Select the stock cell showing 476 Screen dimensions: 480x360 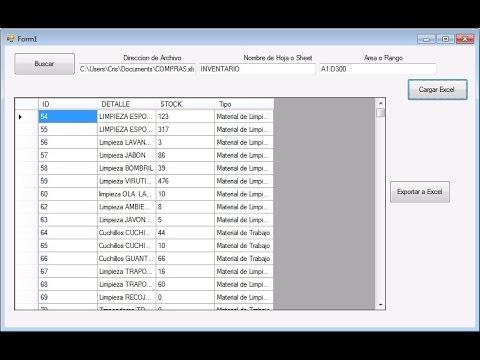pyautogui.click(x=185, y=181)
